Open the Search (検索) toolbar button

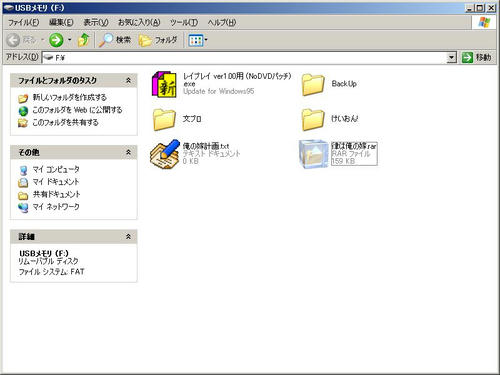click(115, 40)
